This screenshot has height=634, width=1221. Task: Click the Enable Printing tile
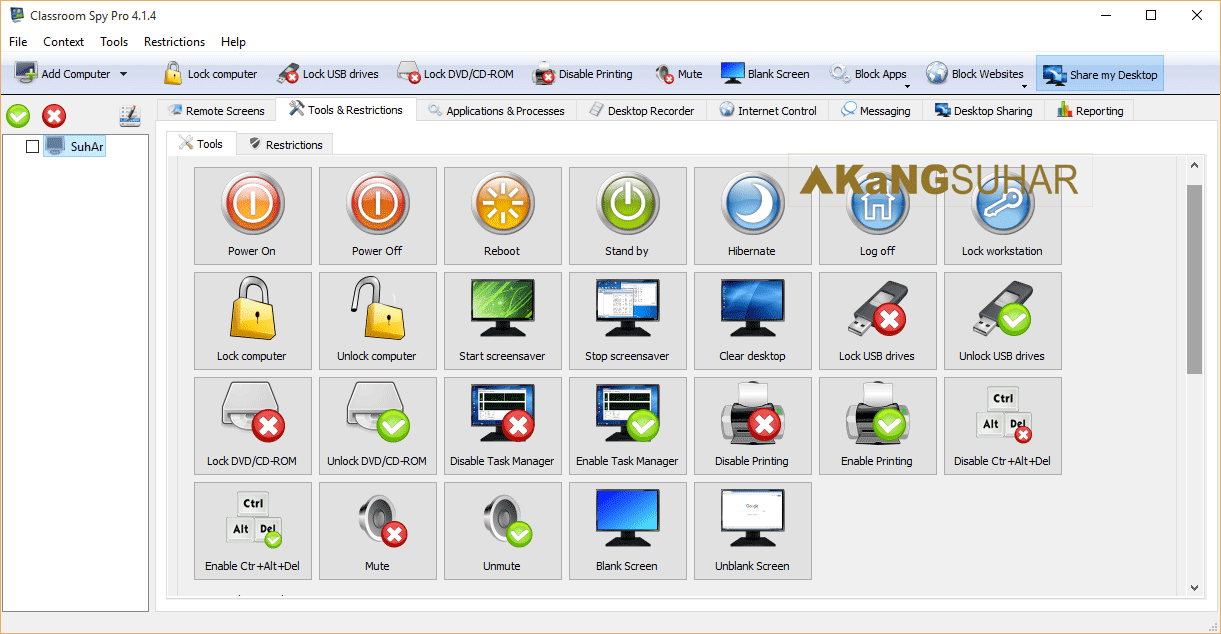(x=877, y=425)
